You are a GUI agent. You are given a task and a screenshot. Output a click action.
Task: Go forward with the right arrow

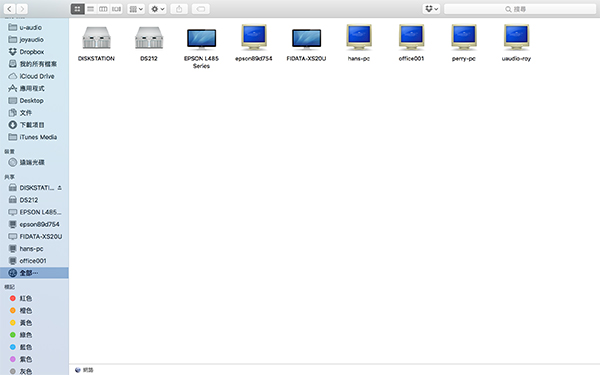(22, 9)
